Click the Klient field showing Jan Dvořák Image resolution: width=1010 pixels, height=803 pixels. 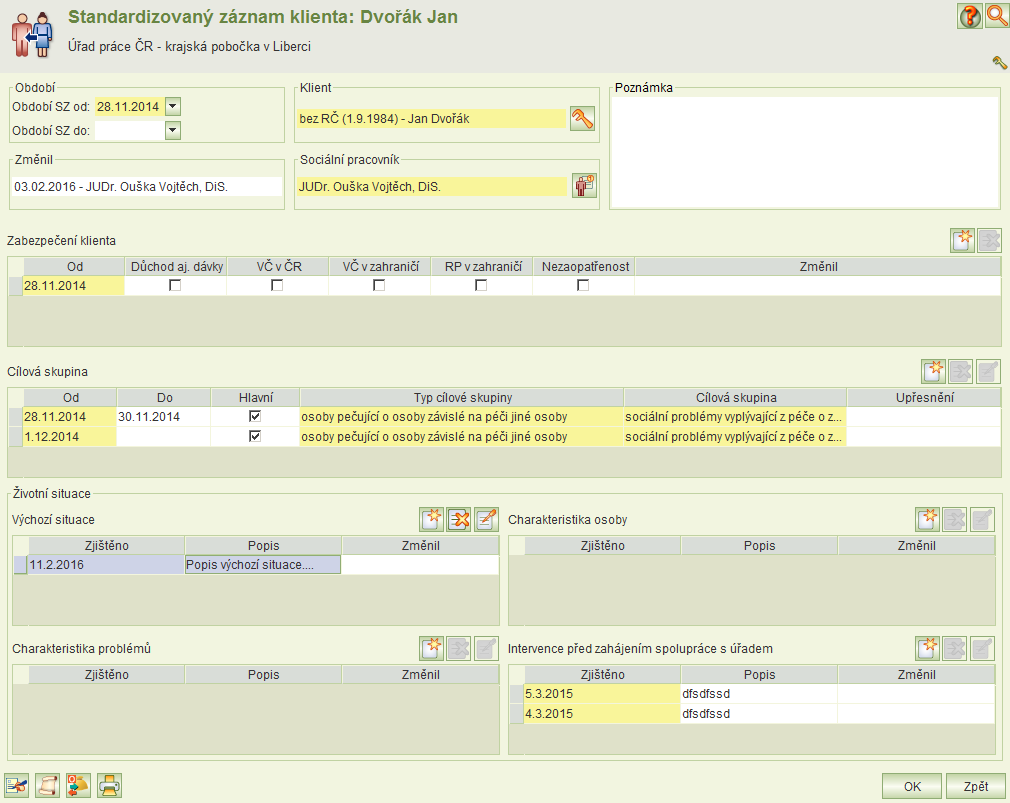431,118
